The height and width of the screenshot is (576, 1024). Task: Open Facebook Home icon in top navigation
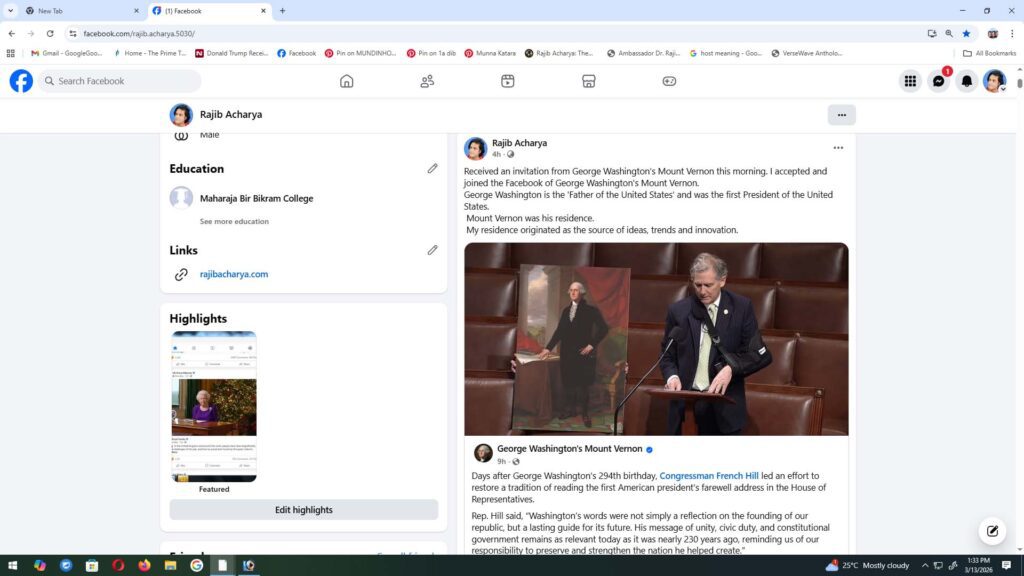(346, 81)
